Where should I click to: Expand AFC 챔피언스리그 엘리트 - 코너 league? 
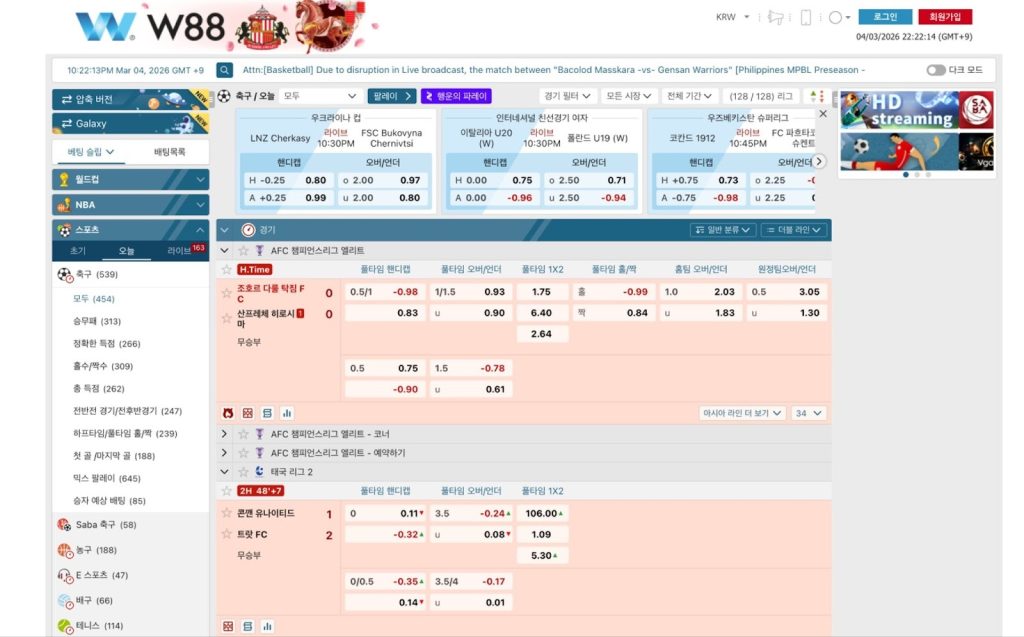click(225, 434)
